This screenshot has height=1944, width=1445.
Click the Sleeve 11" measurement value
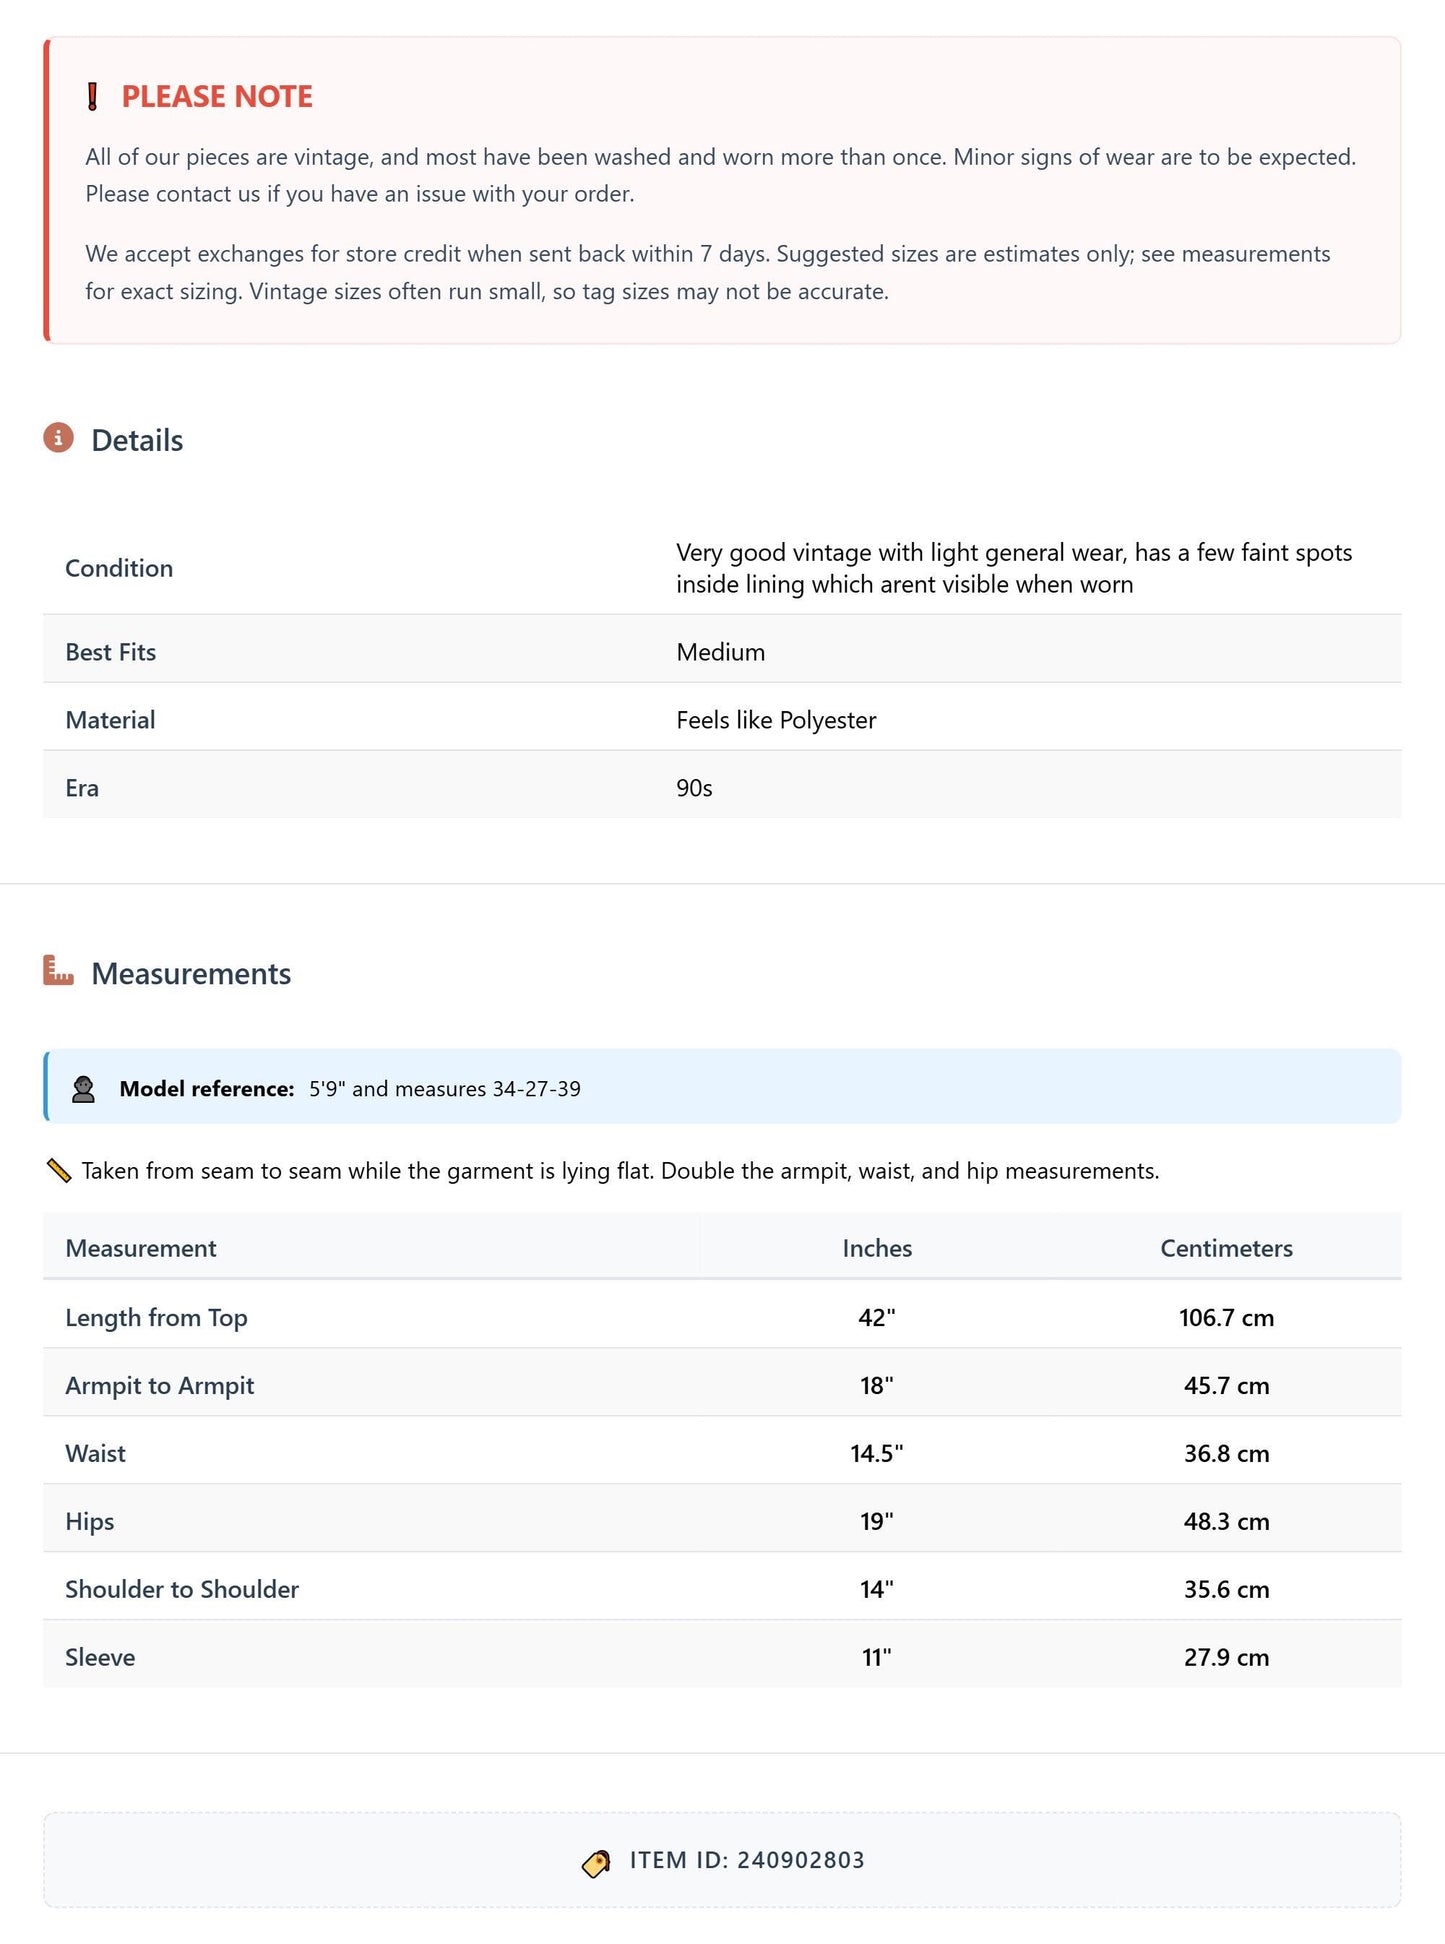(877, 1657)
